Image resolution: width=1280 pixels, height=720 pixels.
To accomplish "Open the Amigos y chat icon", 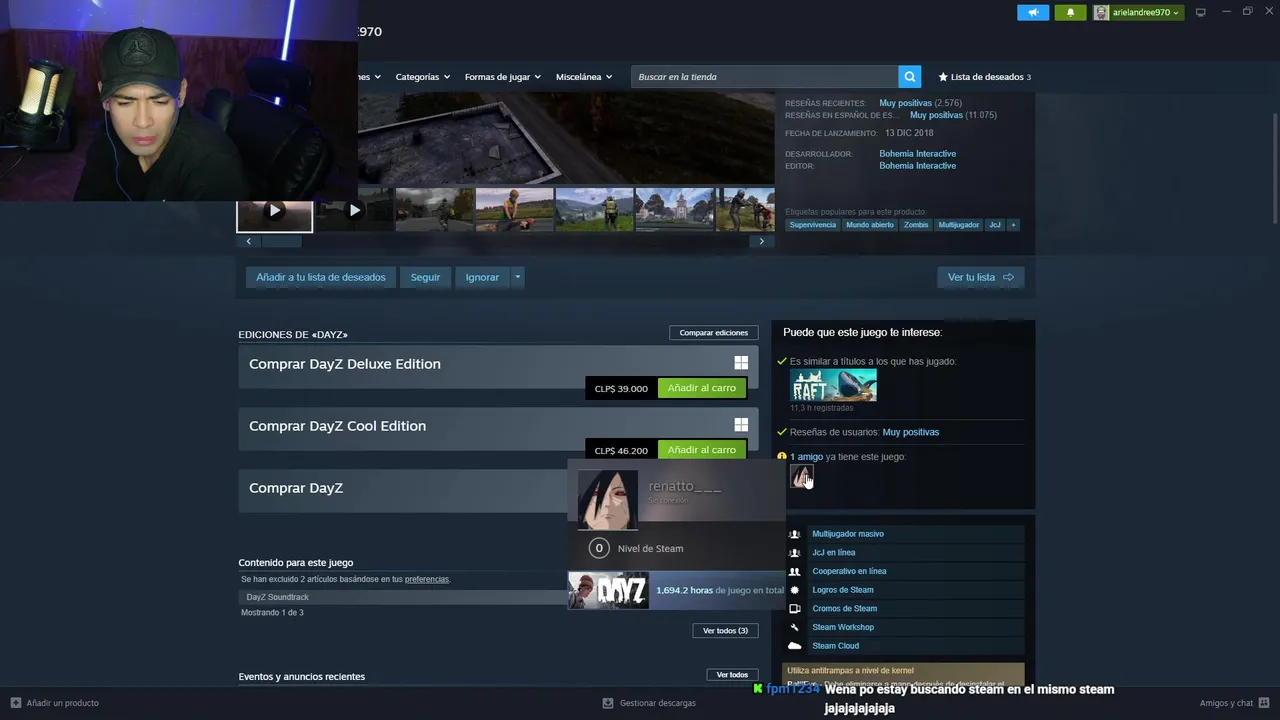I will (1264, 703).
